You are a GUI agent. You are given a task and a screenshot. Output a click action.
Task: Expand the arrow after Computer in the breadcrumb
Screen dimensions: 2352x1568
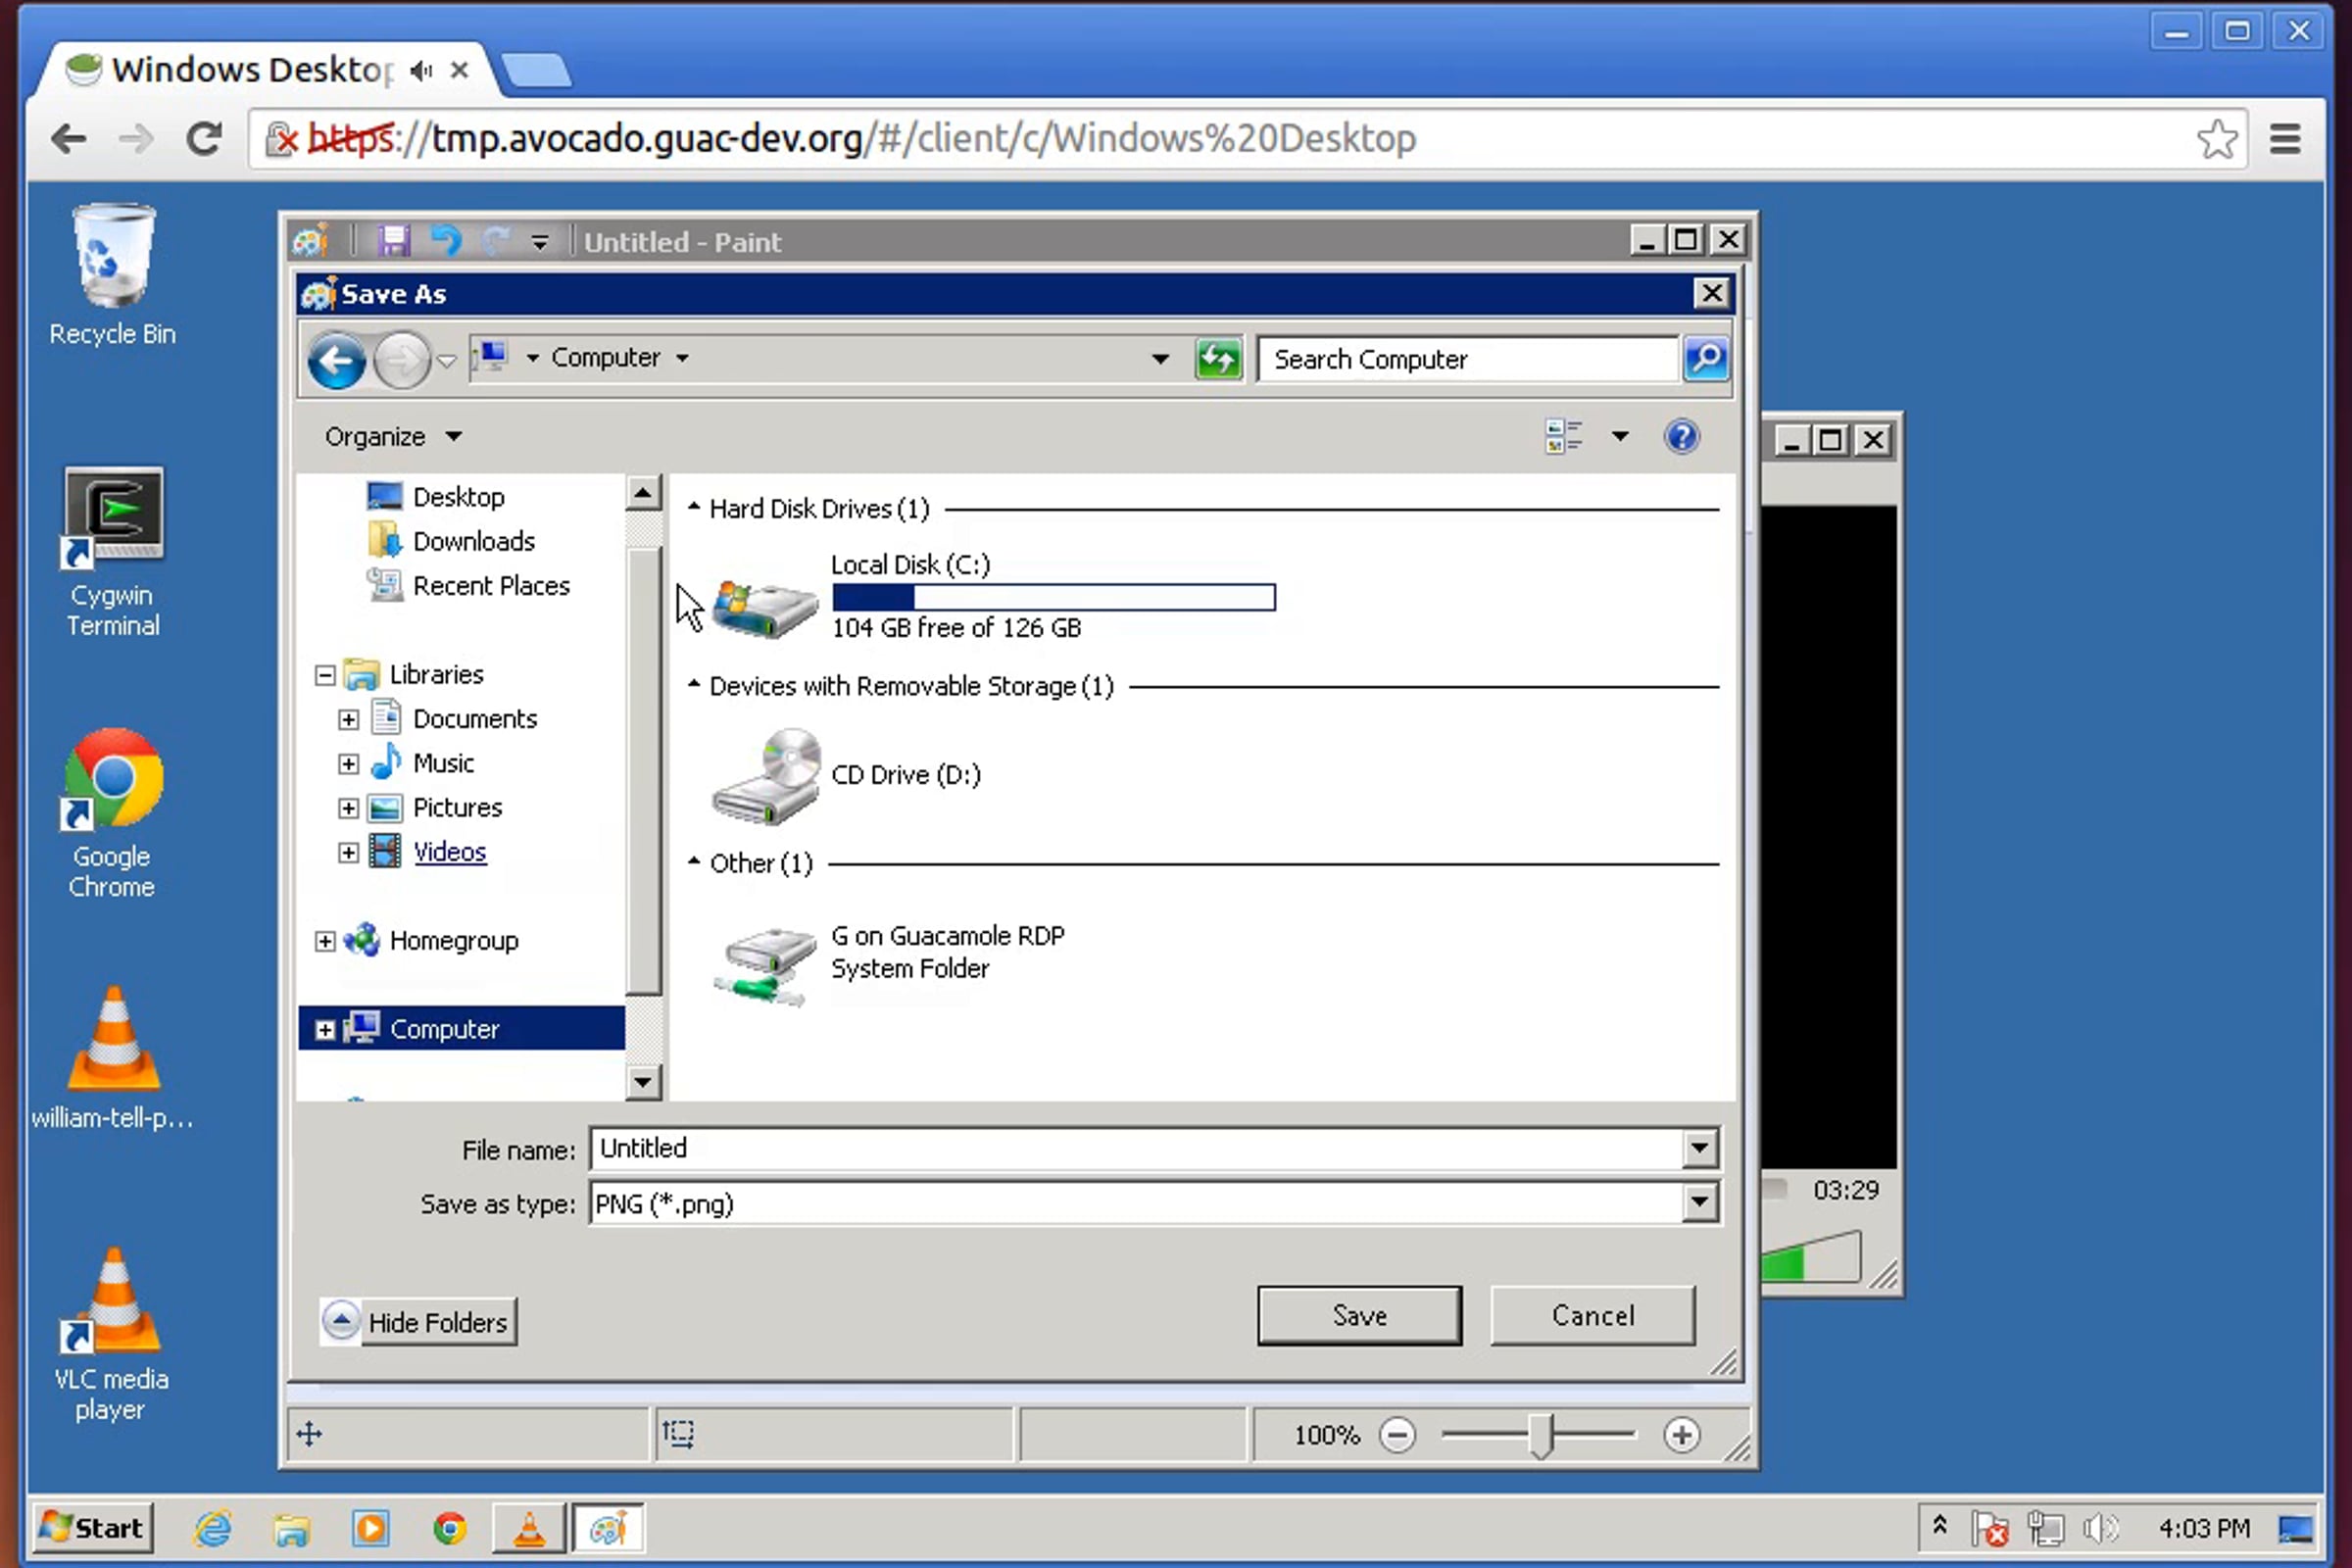coord(682,358)
